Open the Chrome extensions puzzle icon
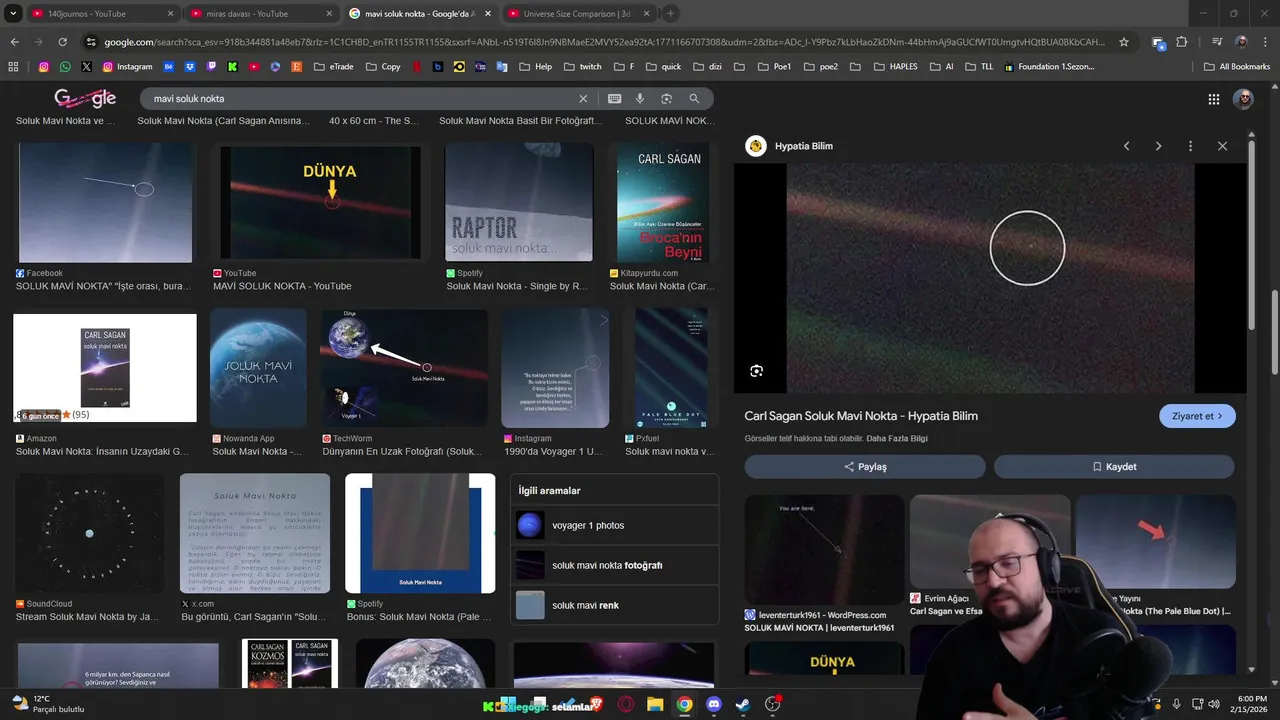 click(1182, 42)
